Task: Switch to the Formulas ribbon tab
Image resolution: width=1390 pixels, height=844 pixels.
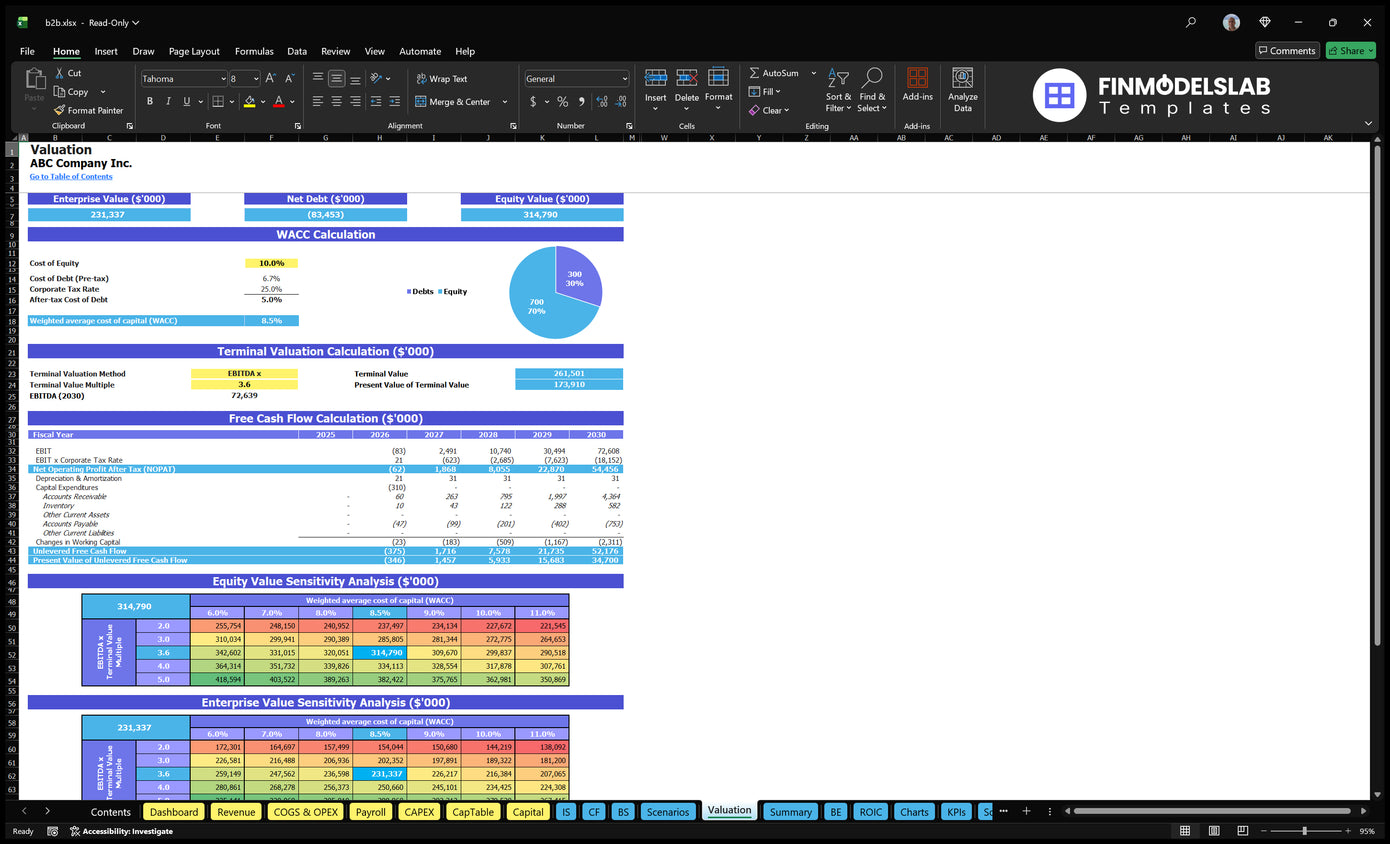Action: point(254,51)
